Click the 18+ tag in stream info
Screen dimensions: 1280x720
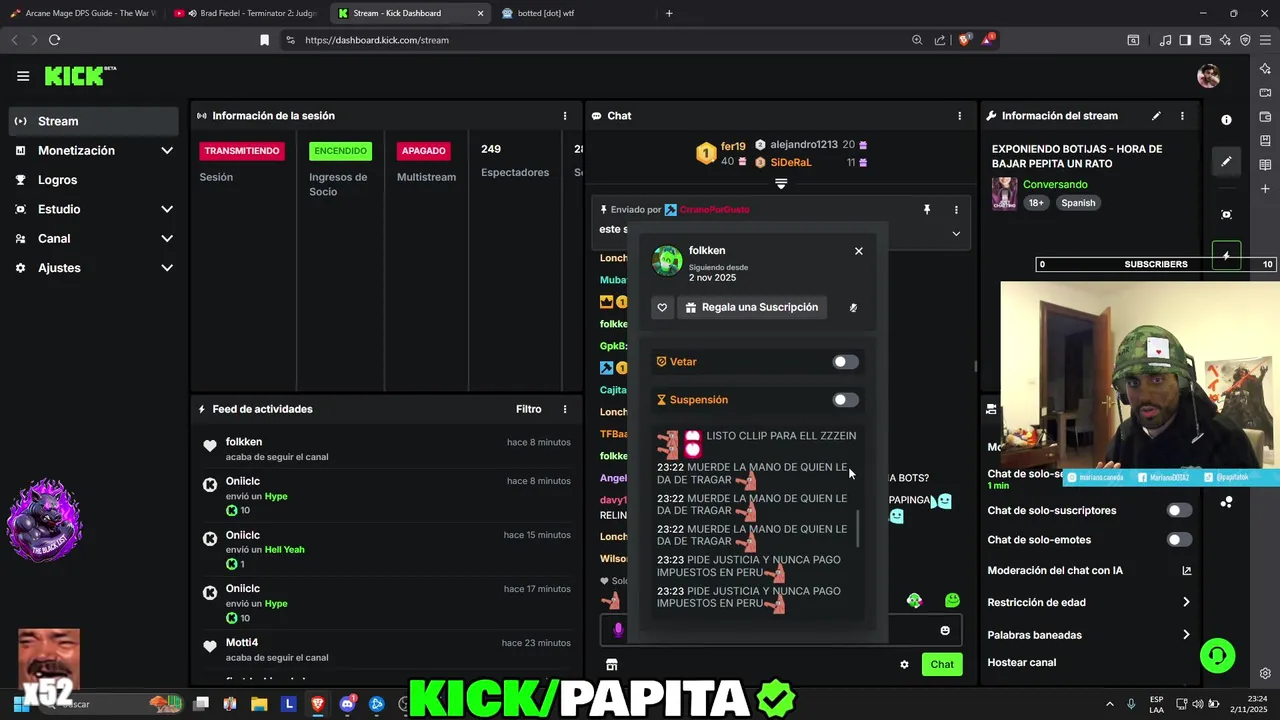[x=1036, y=203]
